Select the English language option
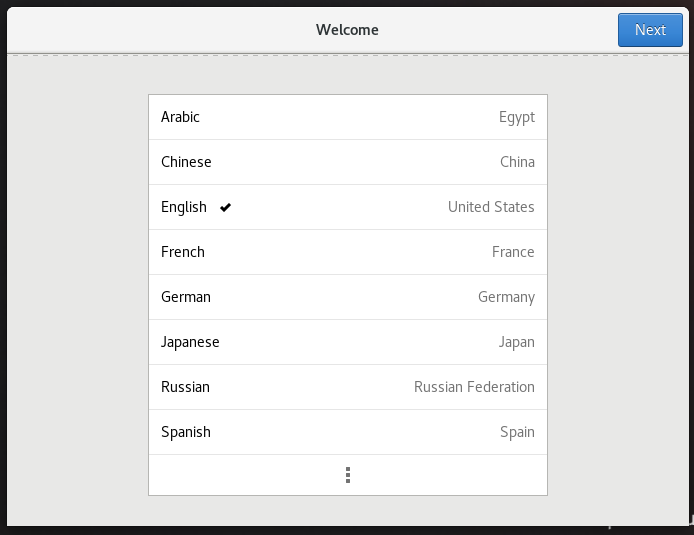 coord(348,207)
